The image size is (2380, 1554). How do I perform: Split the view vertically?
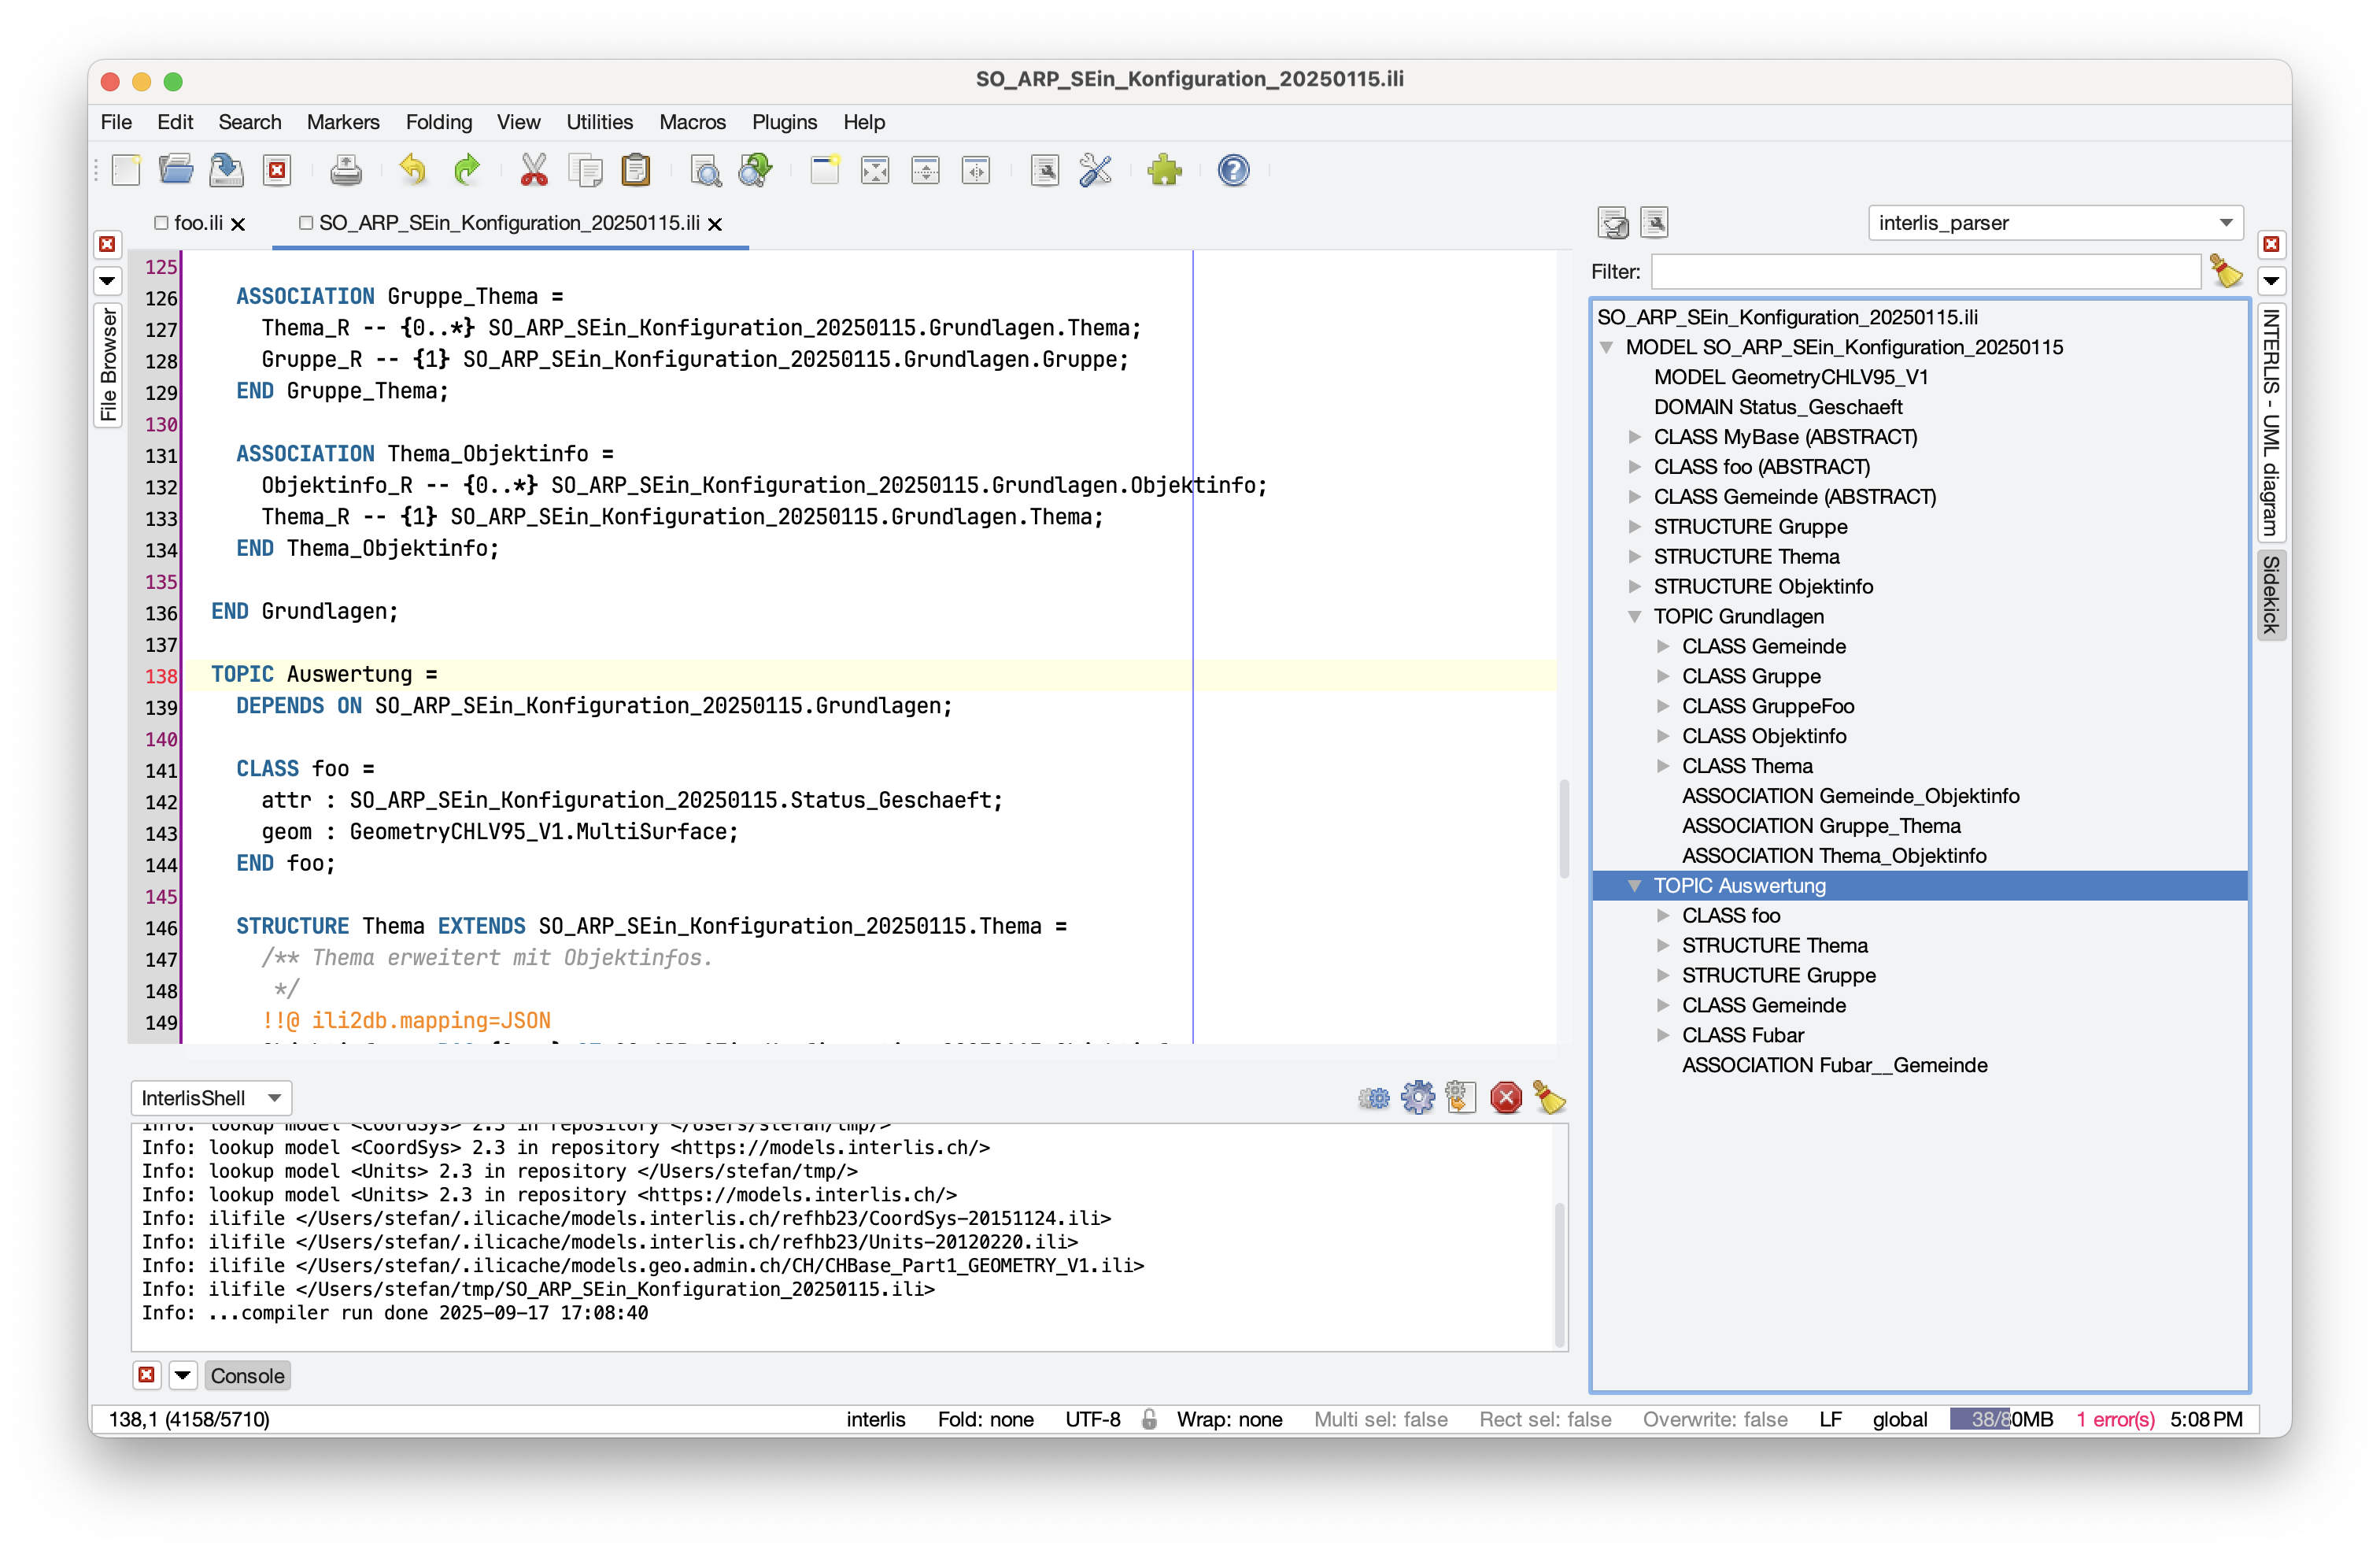tap(976, 170)
